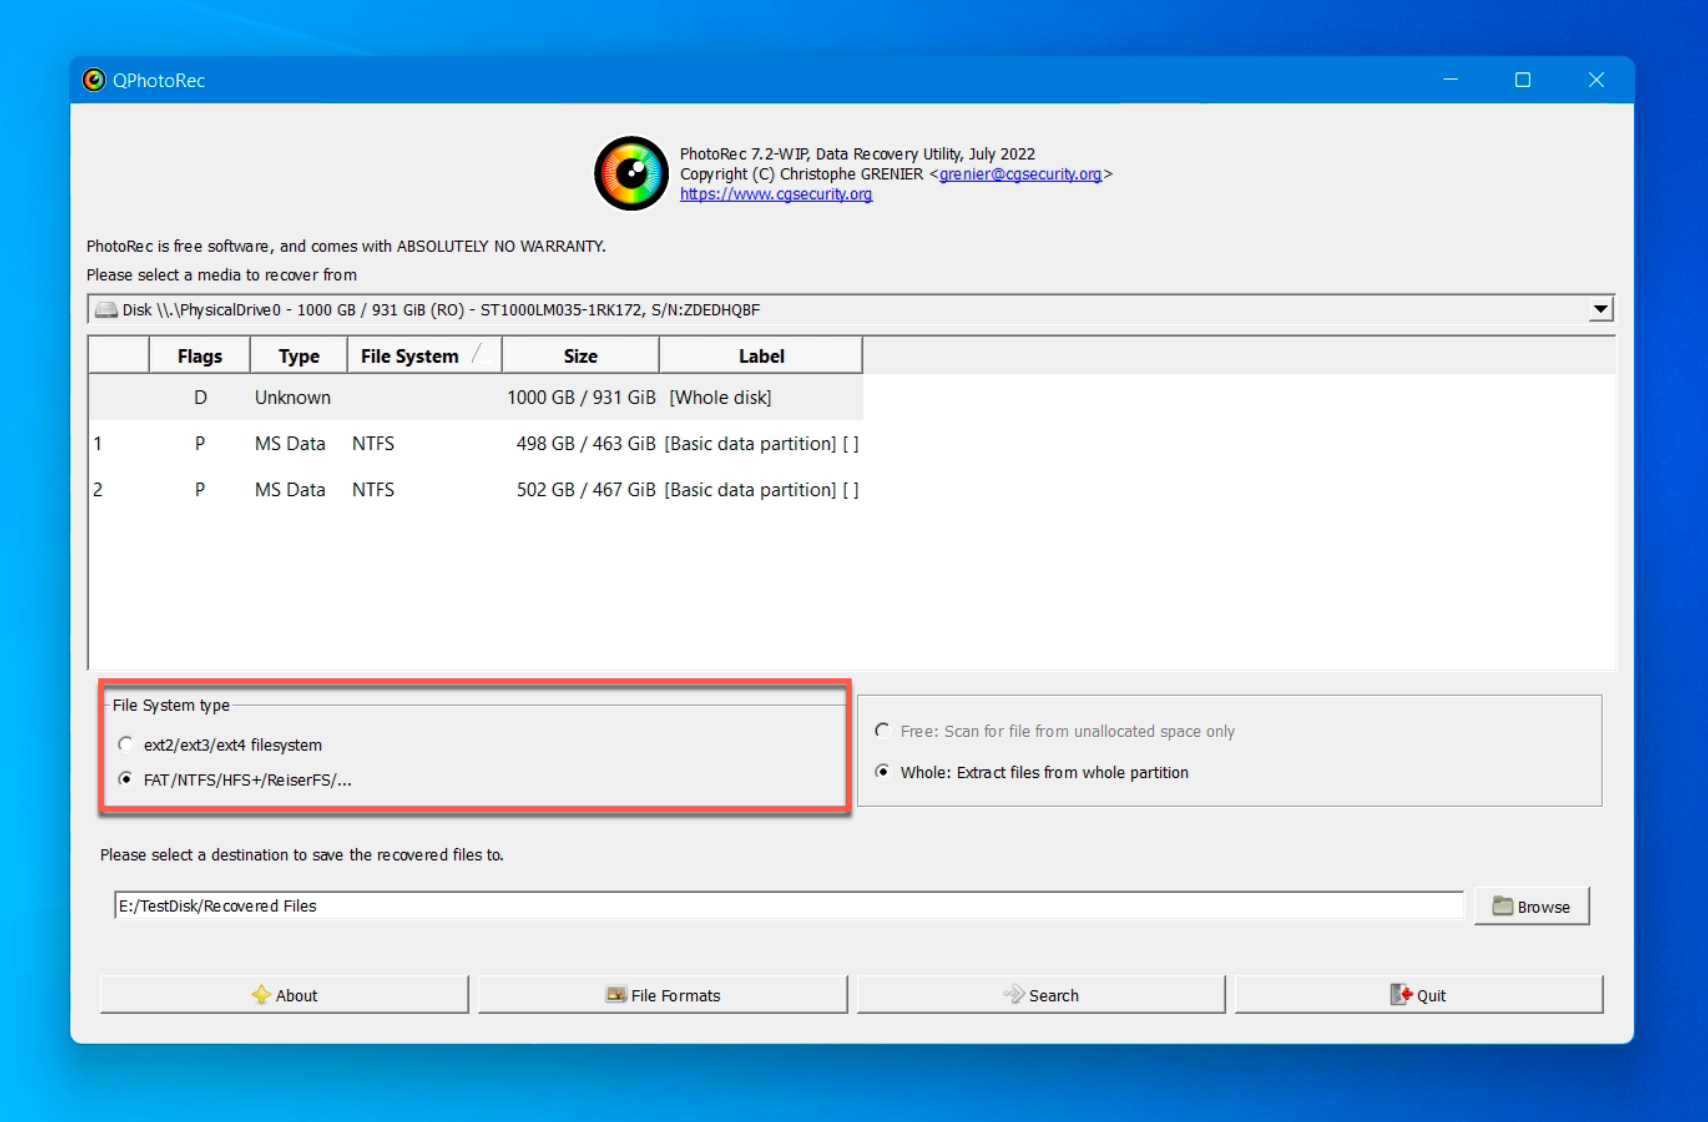The image size is (1708, 1122).
Task: Select the Whole disk Unknown row
Action: 476,397
